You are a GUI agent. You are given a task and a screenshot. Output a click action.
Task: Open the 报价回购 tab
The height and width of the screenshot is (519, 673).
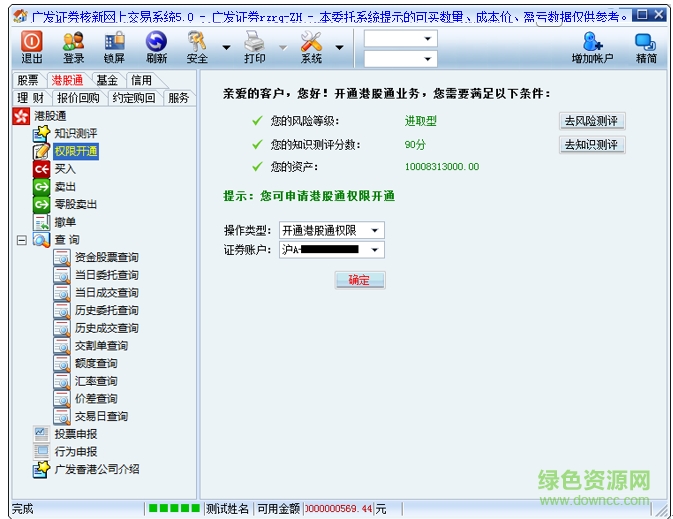78,98
